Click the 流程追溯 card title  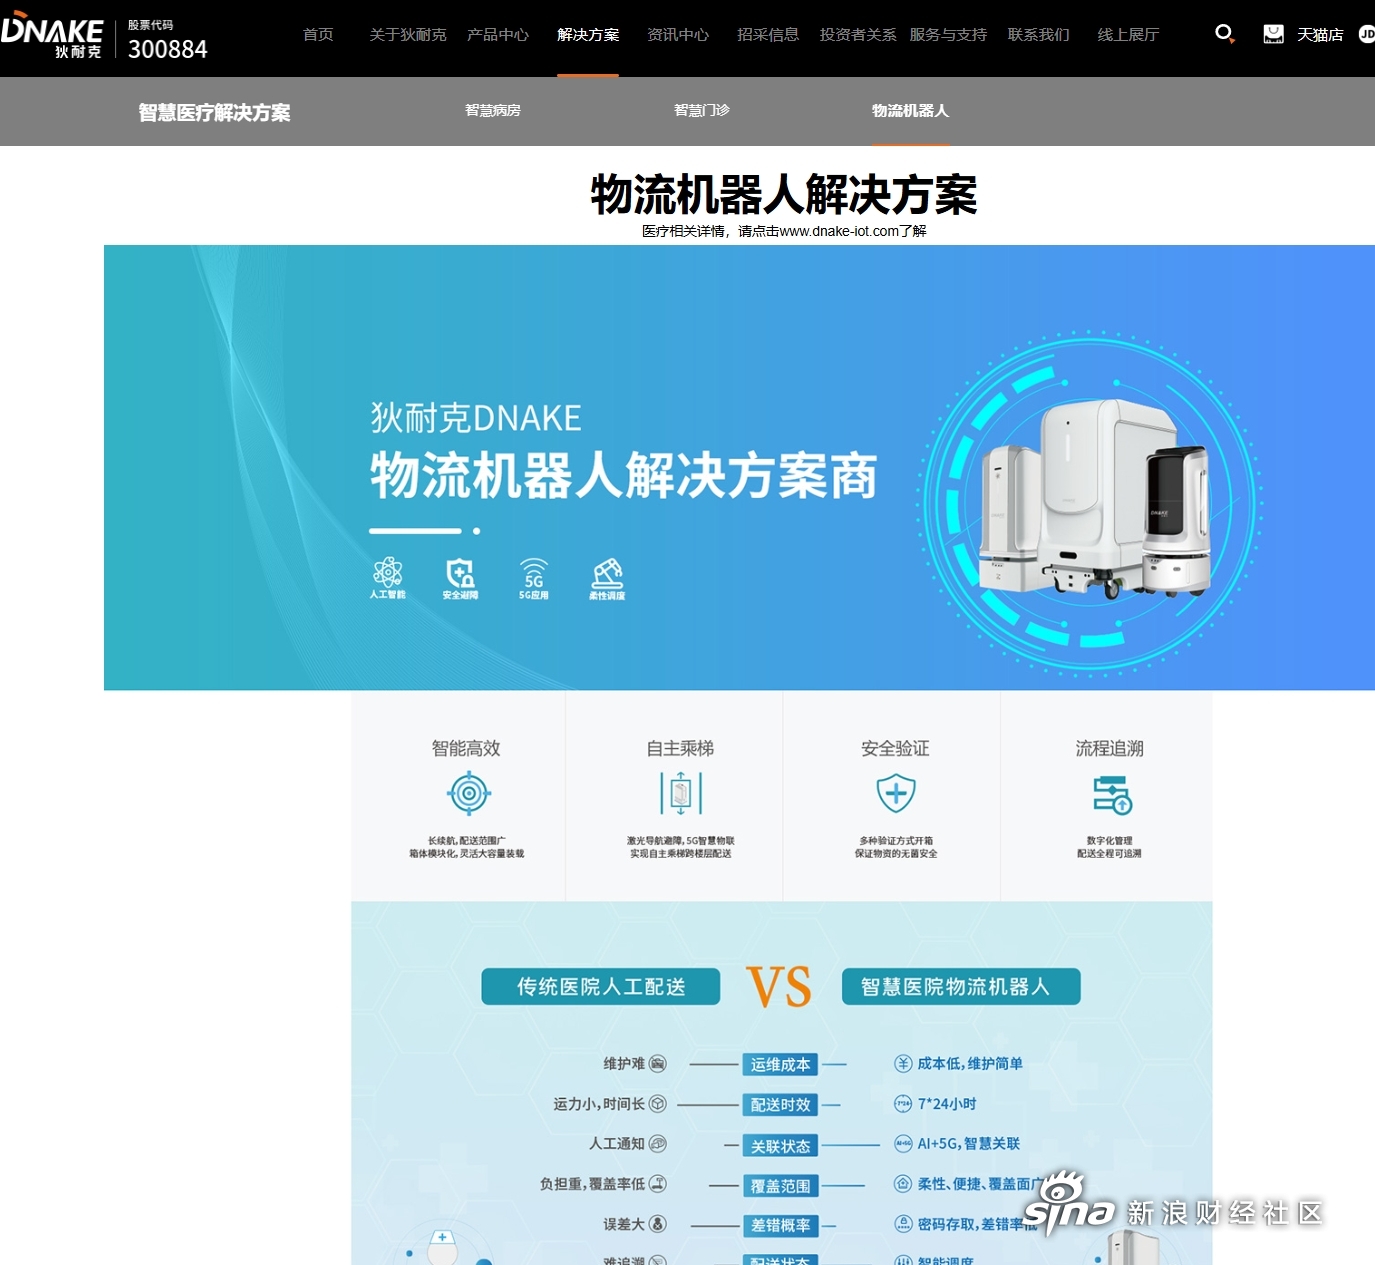1109,748
